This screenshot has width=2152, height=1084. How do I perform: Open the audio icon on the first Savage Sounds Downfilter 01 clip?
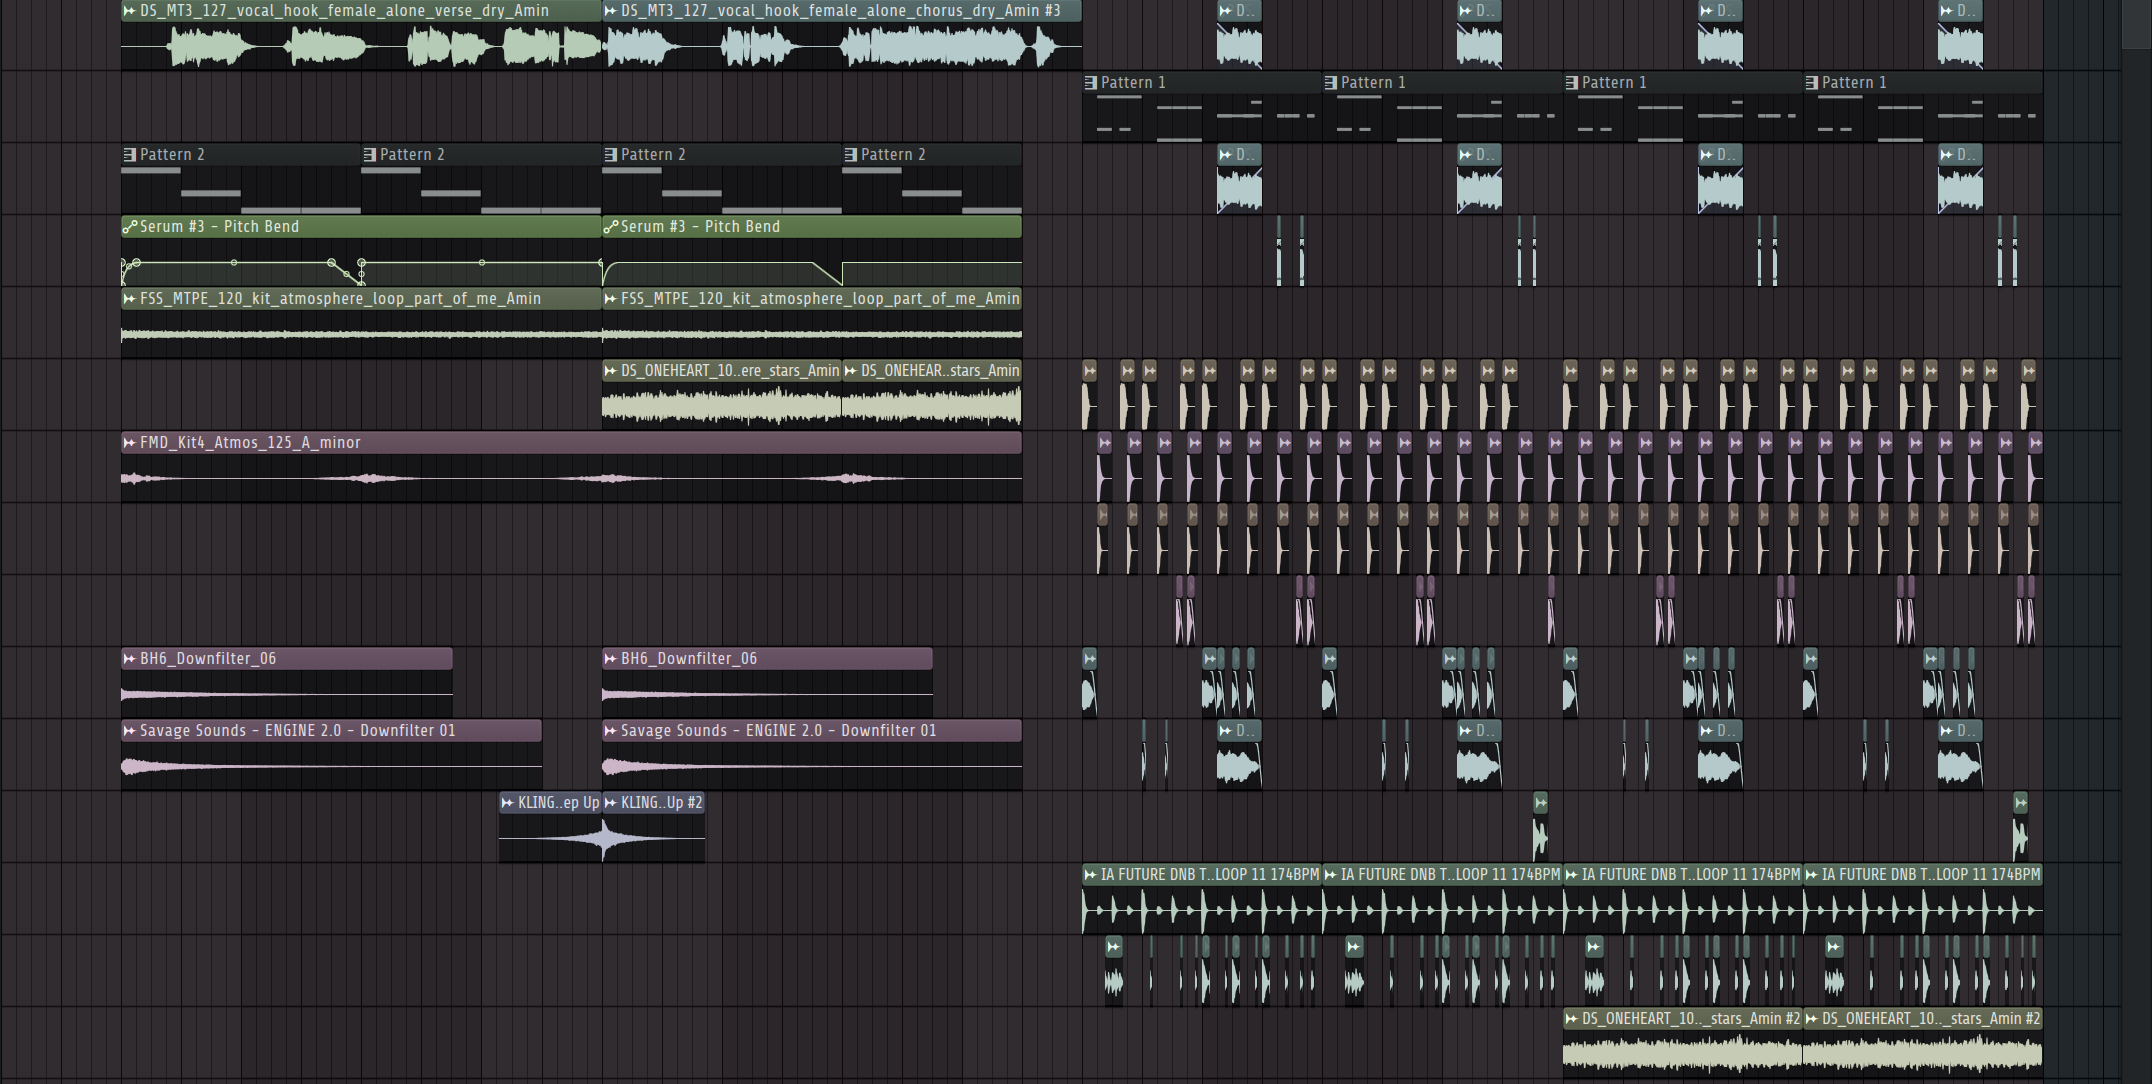(x=129, y=731)
